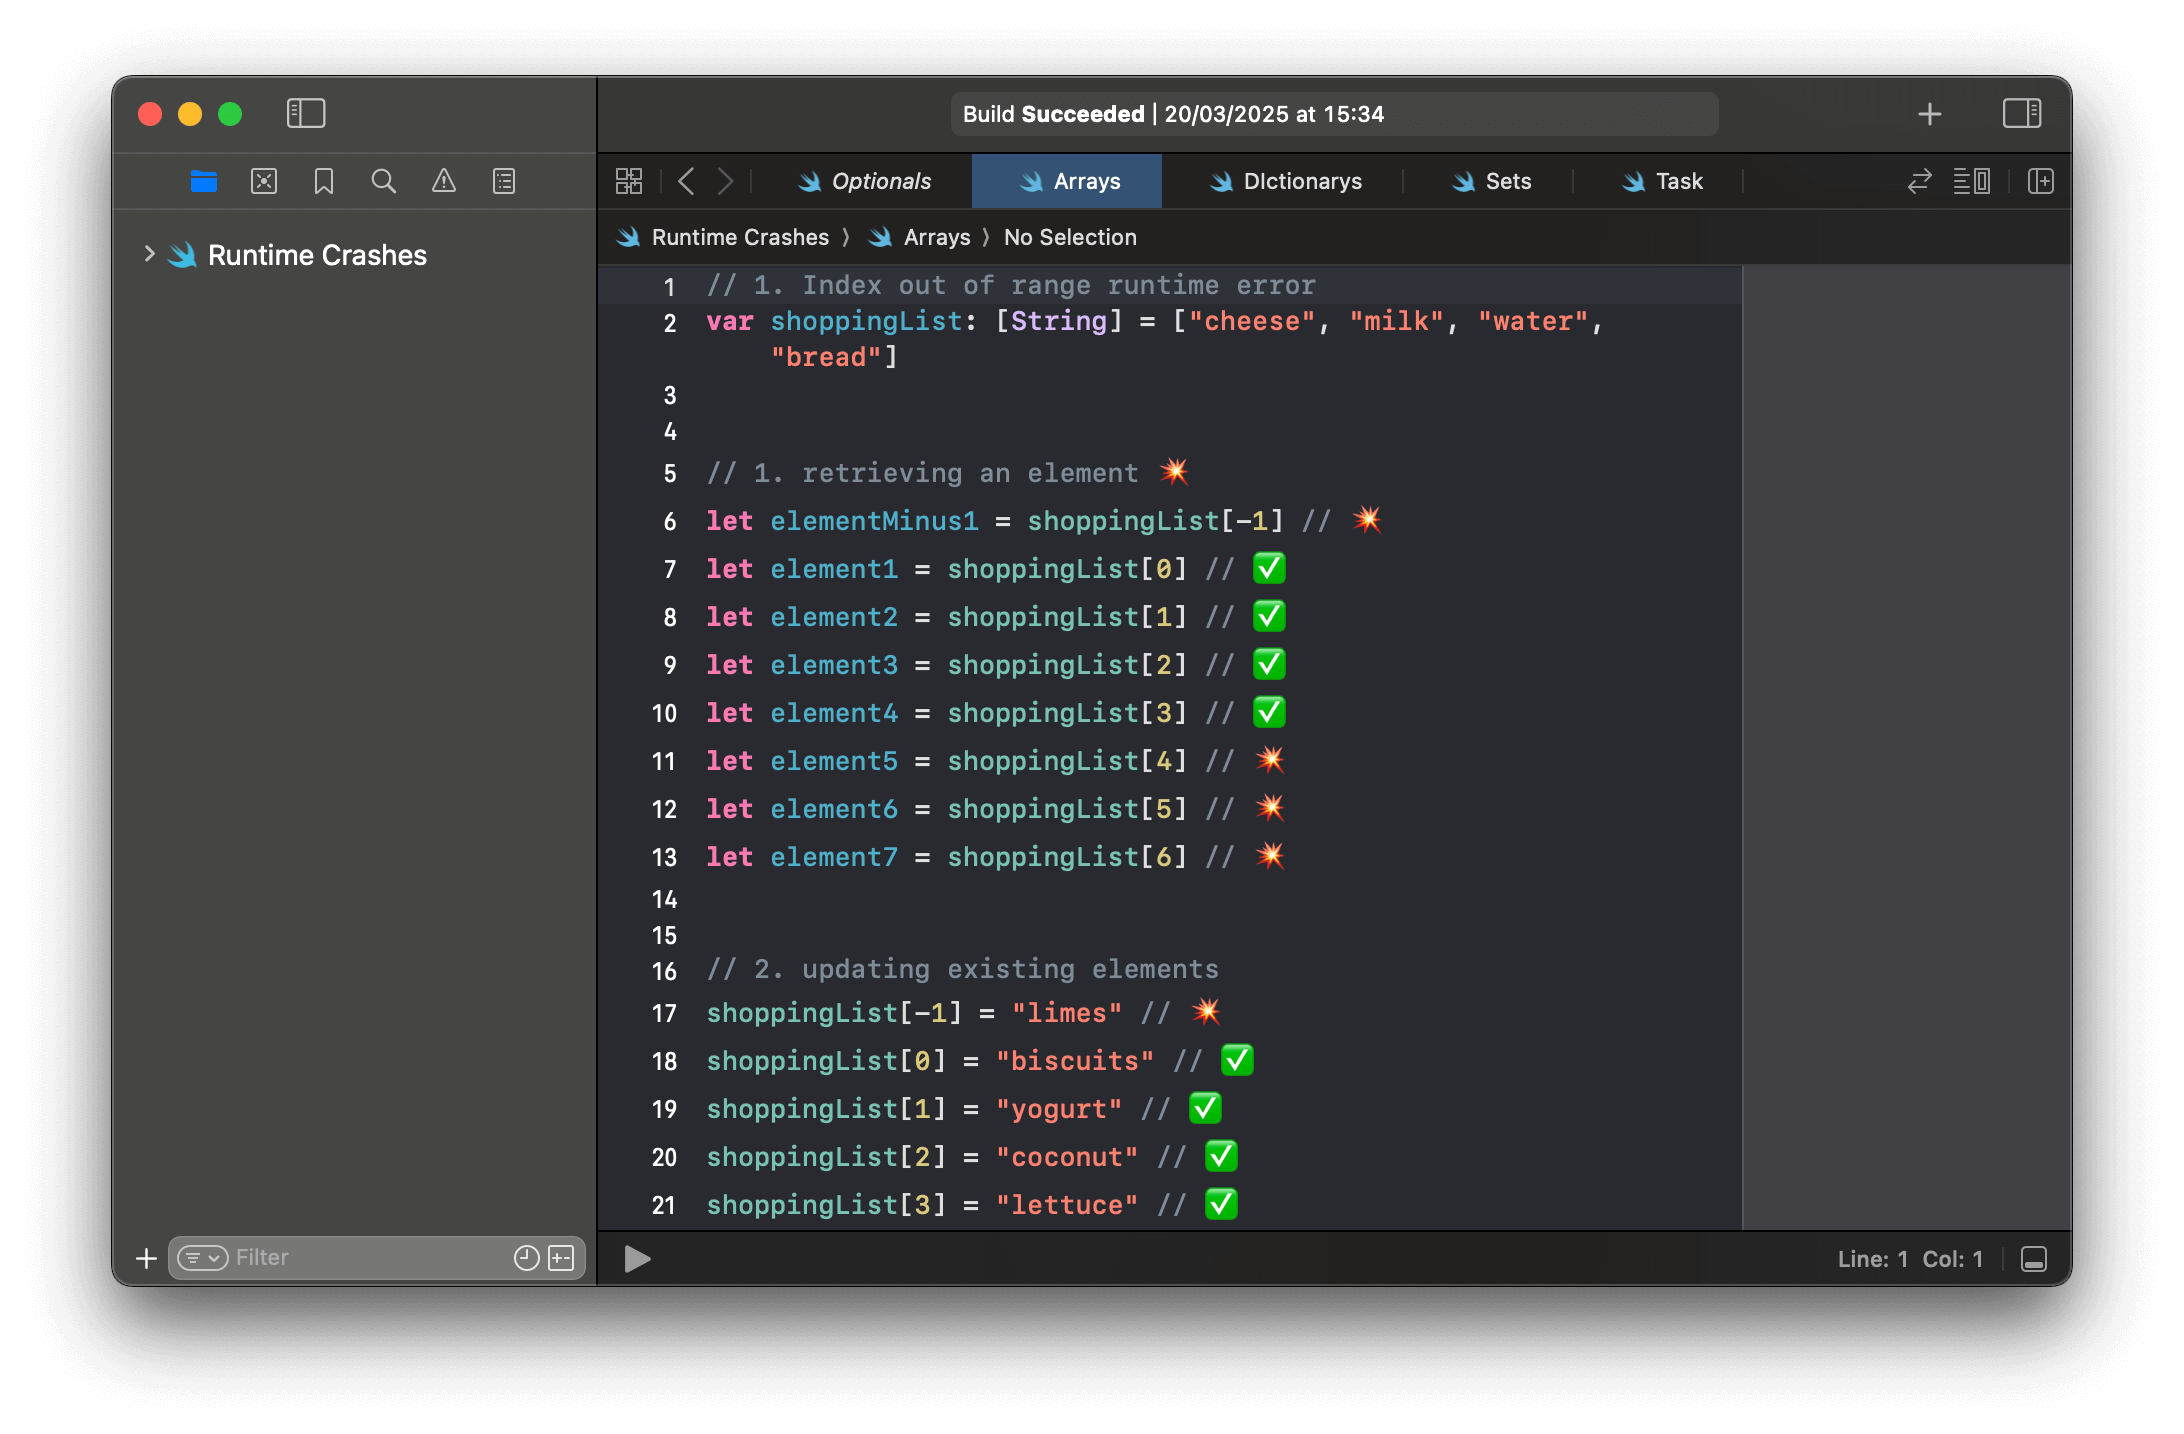Click the related items grid icon
2184x1434 pixels.
pyautogui.click(x=629, y=181)
